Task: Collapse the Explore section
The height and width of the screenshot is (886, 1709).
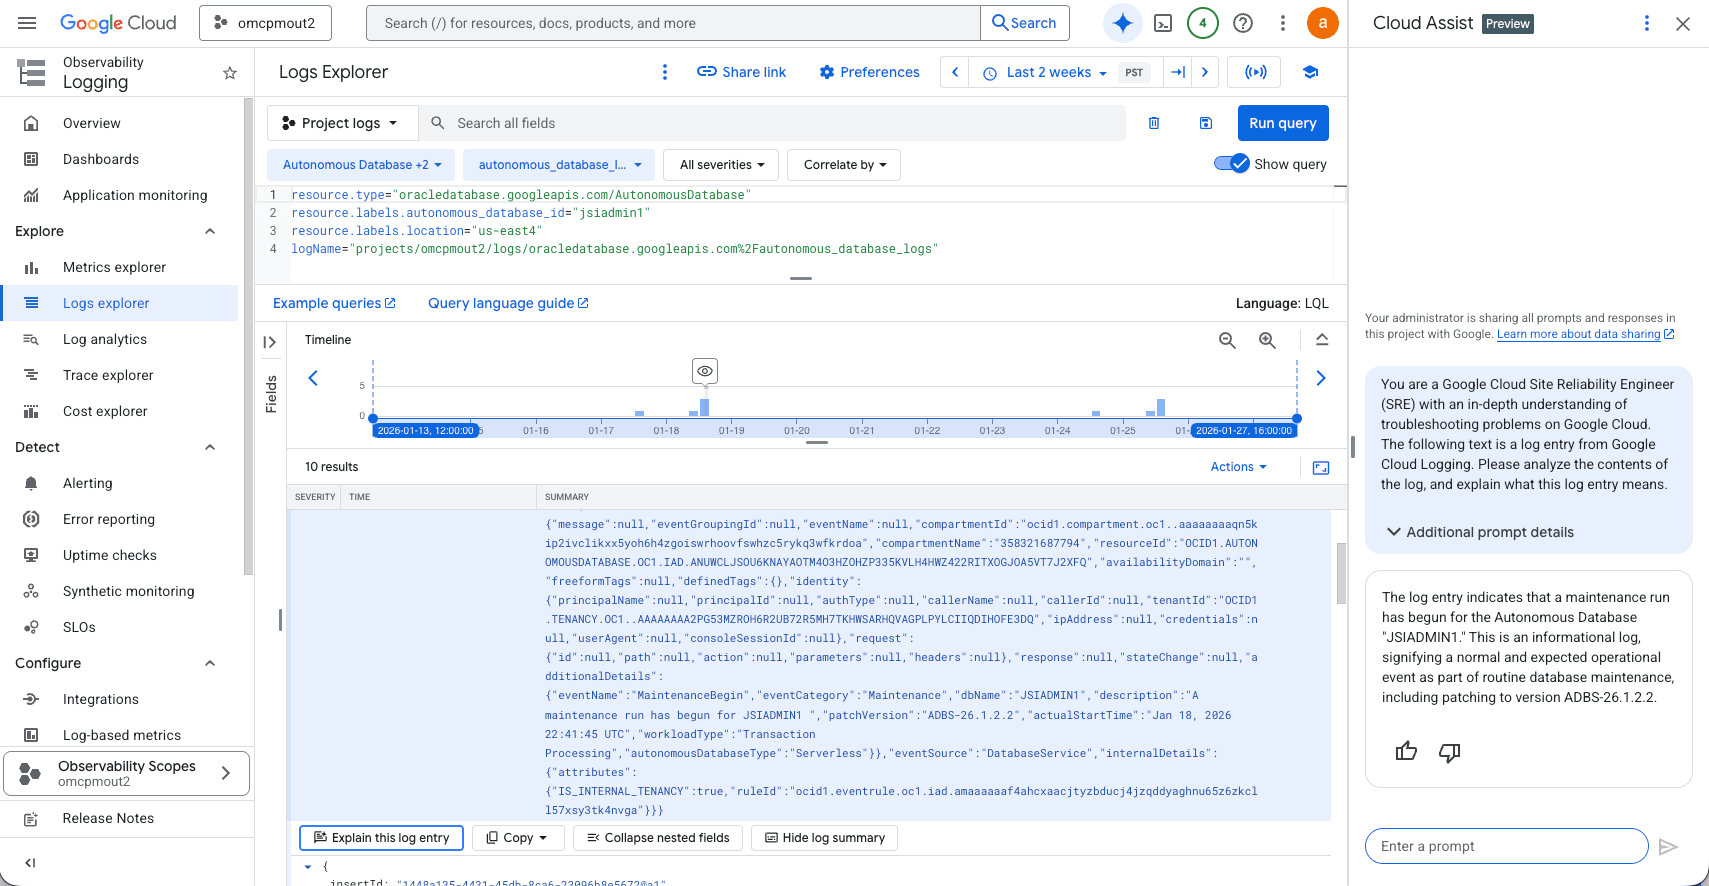Action: pos(210,231)
